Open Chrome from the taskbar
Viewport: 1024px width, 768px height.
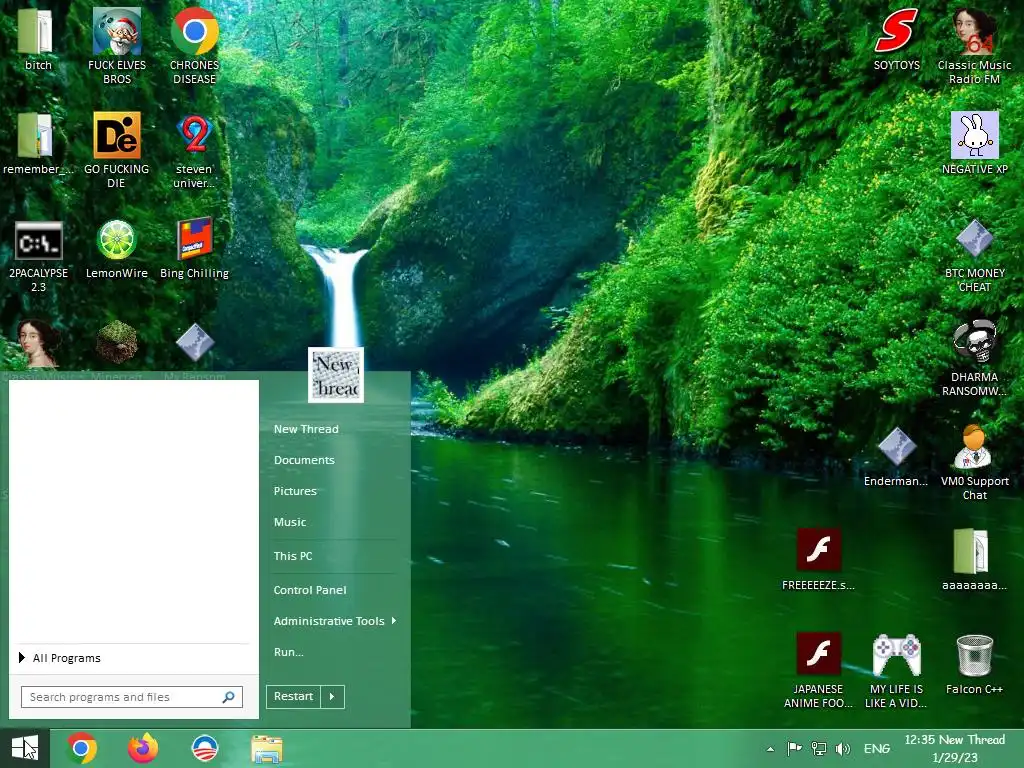82,748
